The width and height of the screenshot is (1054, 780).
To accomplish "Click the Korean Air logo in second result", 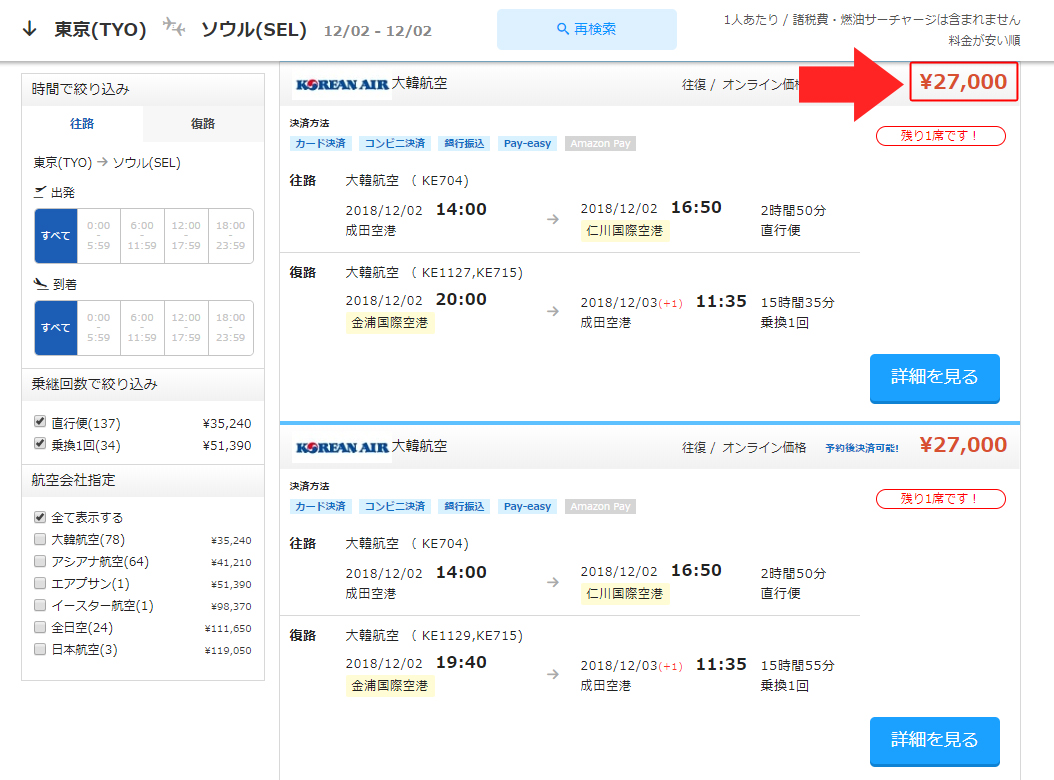I will (x=342, y=448).
